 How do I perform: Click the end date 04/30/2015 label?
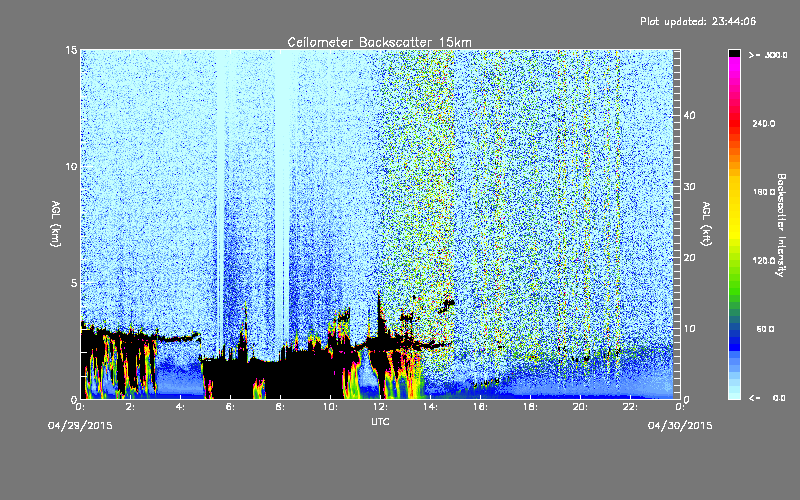click(680, 426)
